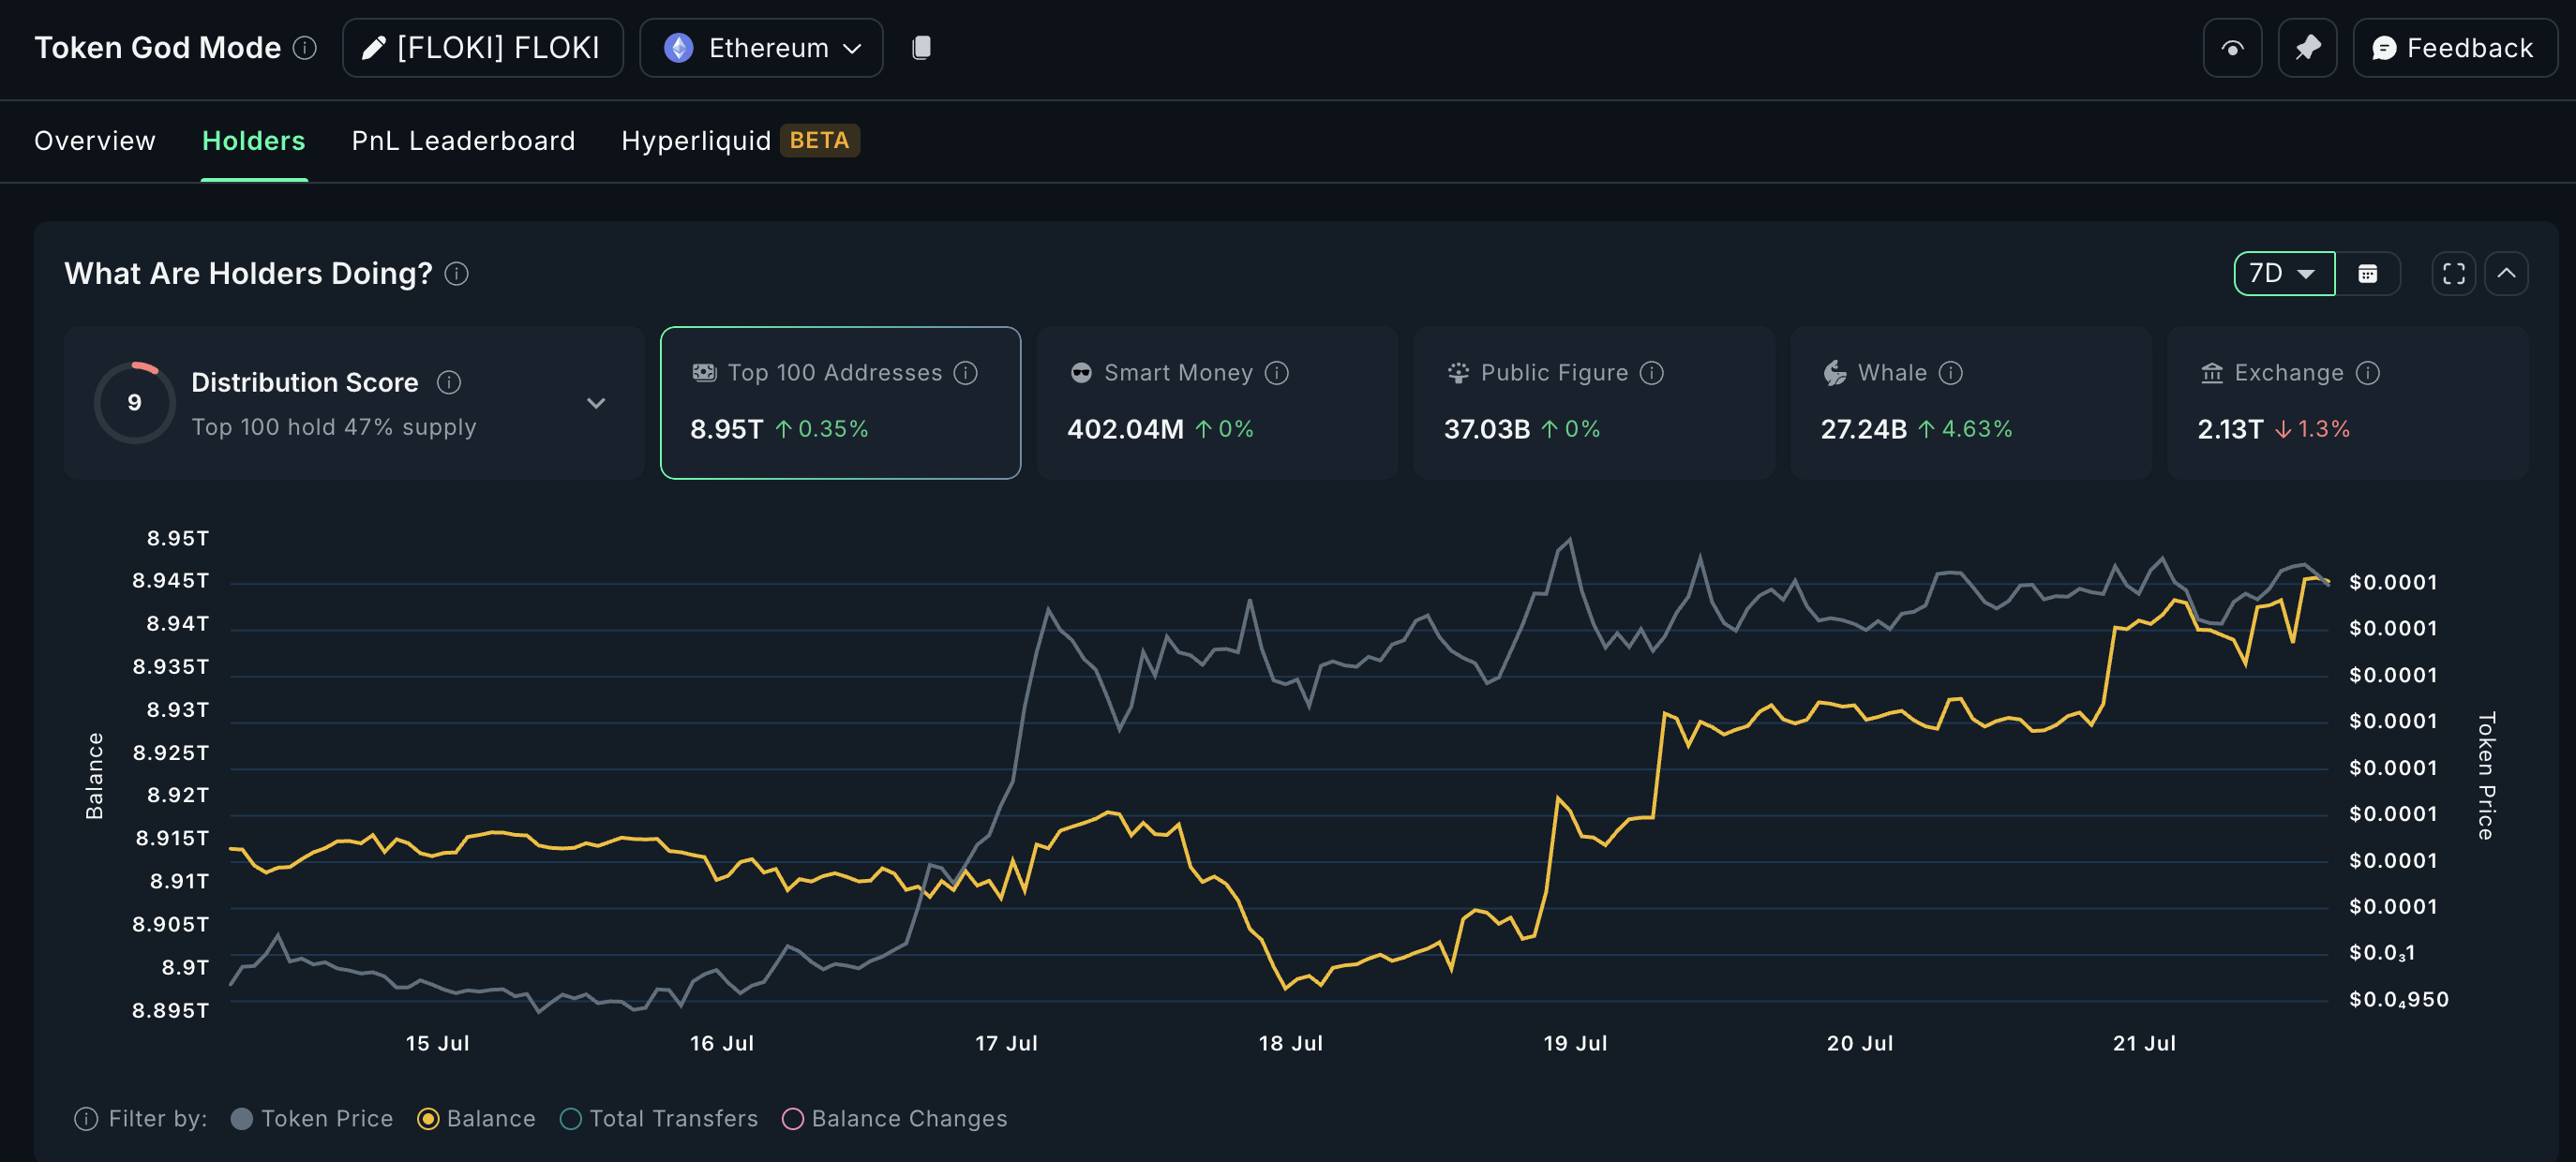Expand the Distribution Score details chevron
This screenshot has height=1162, width=2576.
(596, 403)
